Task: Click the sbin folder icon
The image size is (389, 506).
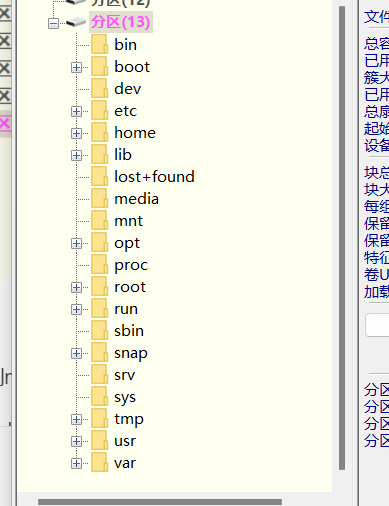Action: [100, 330]
